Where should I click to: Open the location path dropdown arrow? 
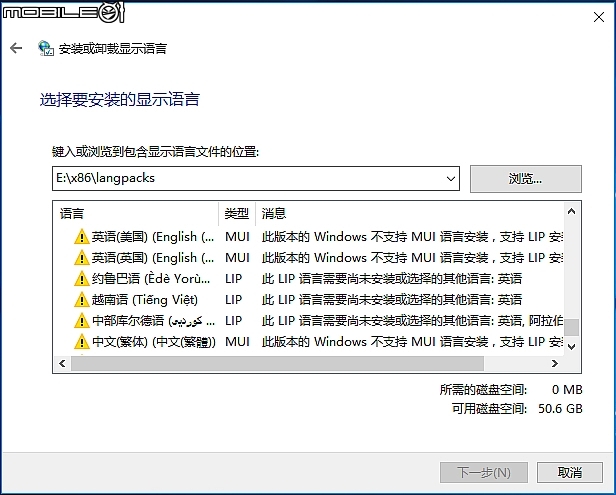(451, 179)
